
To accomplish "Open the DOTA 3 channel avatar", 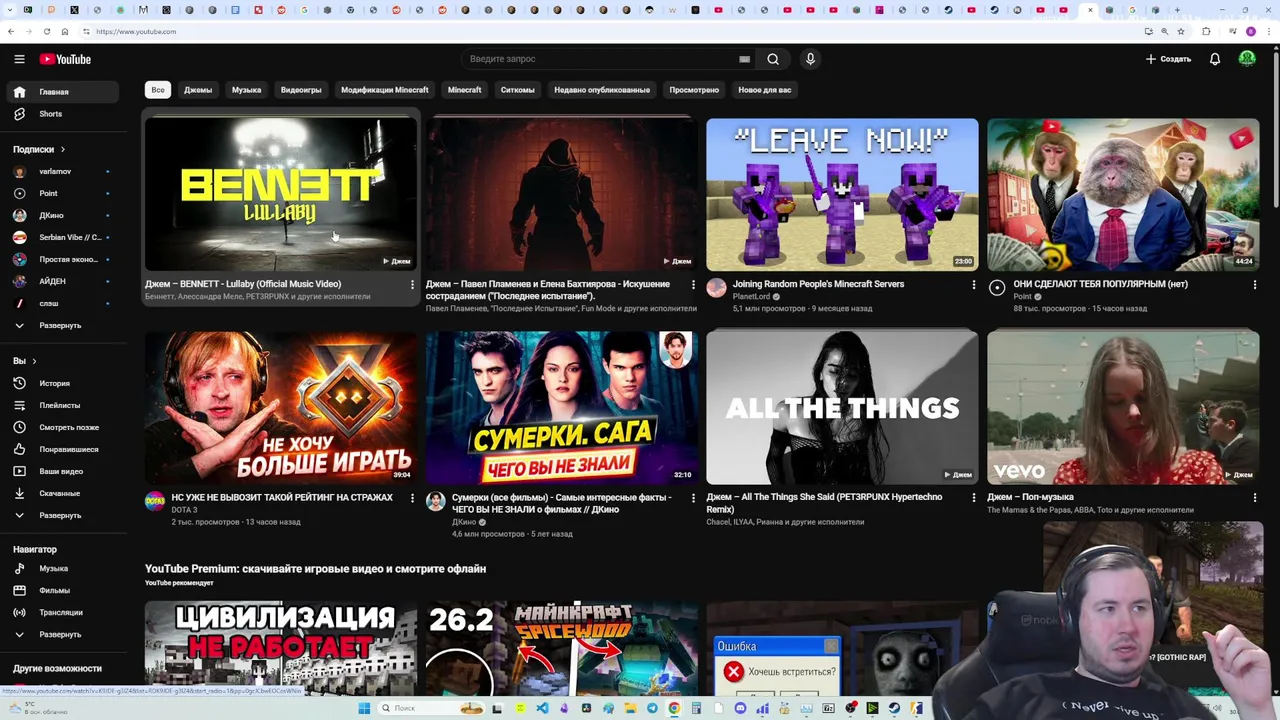I will pos(155,501).
